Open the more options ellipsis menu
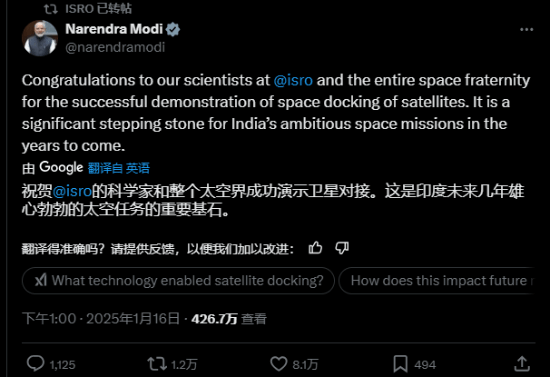Screen dimensions: 550x377 tap(526, 30)
